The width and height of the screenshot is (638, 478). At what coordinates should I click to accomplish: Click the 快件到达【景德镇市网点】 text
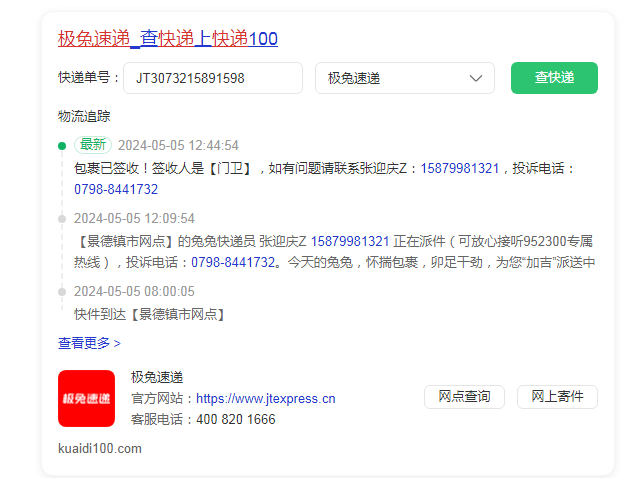(x=149, y=314)
